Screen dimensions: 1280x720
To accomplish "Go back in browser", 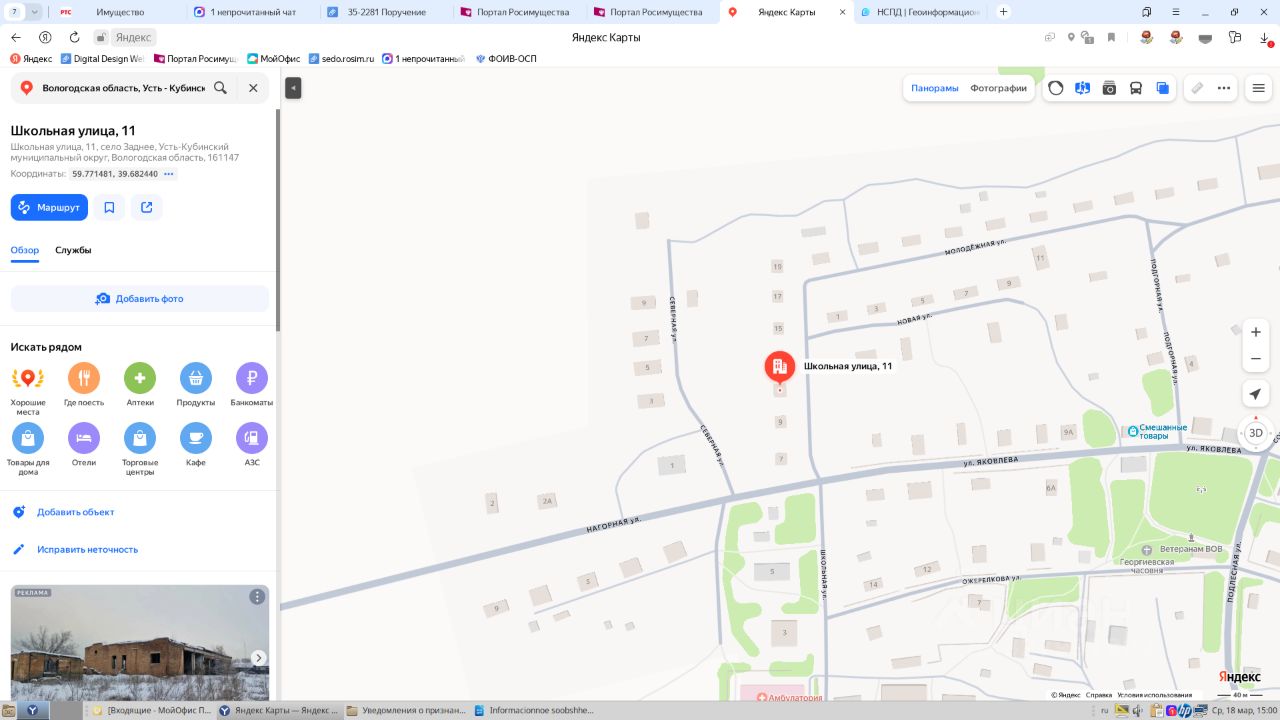I will point(16,37).
